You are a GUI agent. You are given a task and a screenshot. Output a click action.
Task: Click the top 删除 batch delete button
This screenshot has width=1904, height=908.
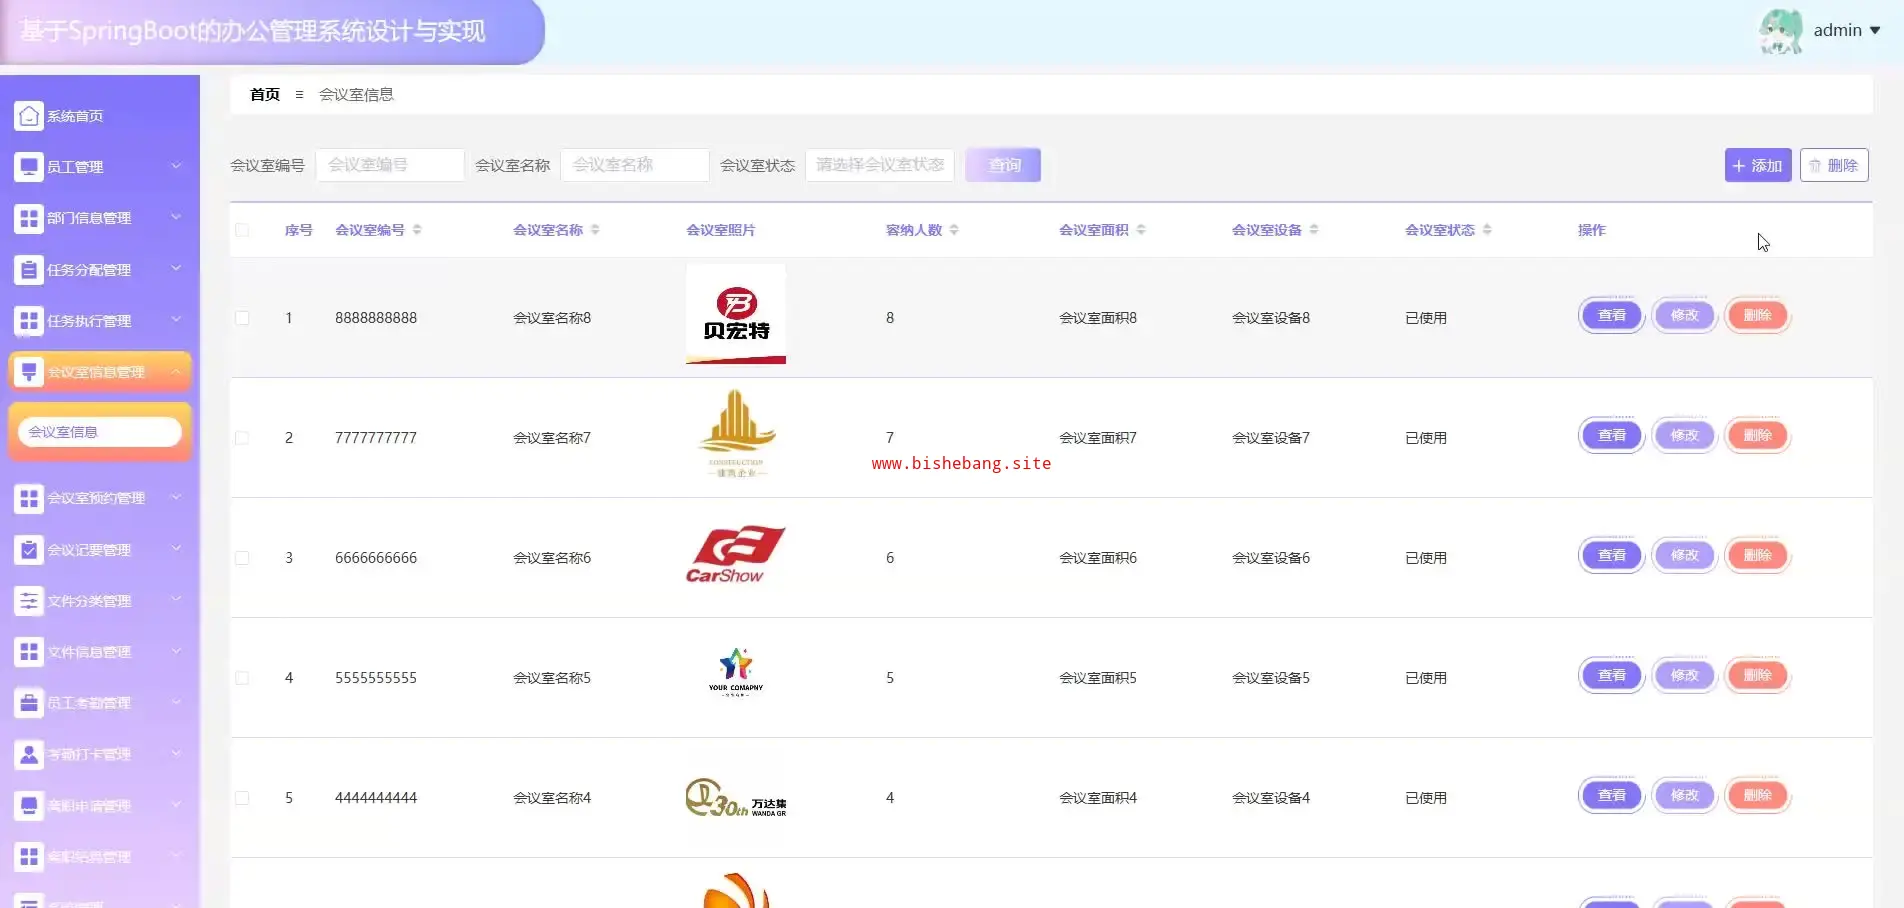tap(1834, 165)
